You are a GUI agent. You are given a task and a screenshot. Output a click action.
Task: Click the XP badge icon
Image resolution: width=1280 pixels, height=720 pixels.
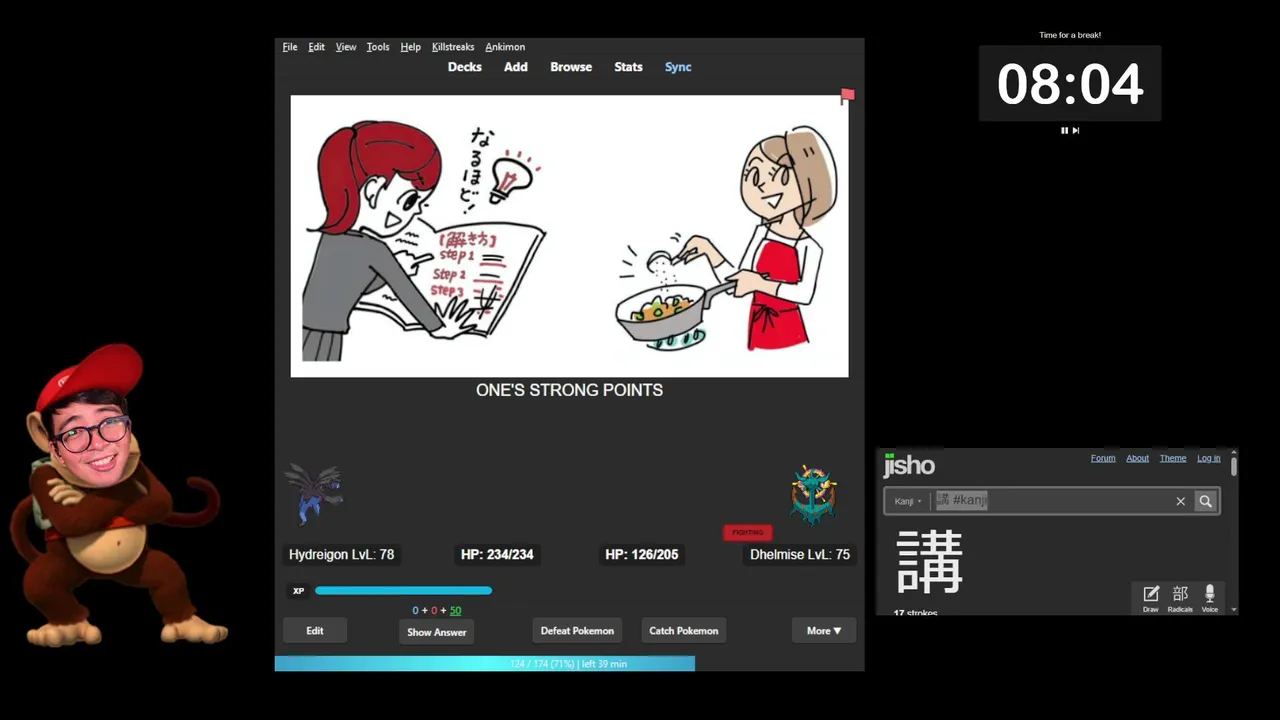298,591
